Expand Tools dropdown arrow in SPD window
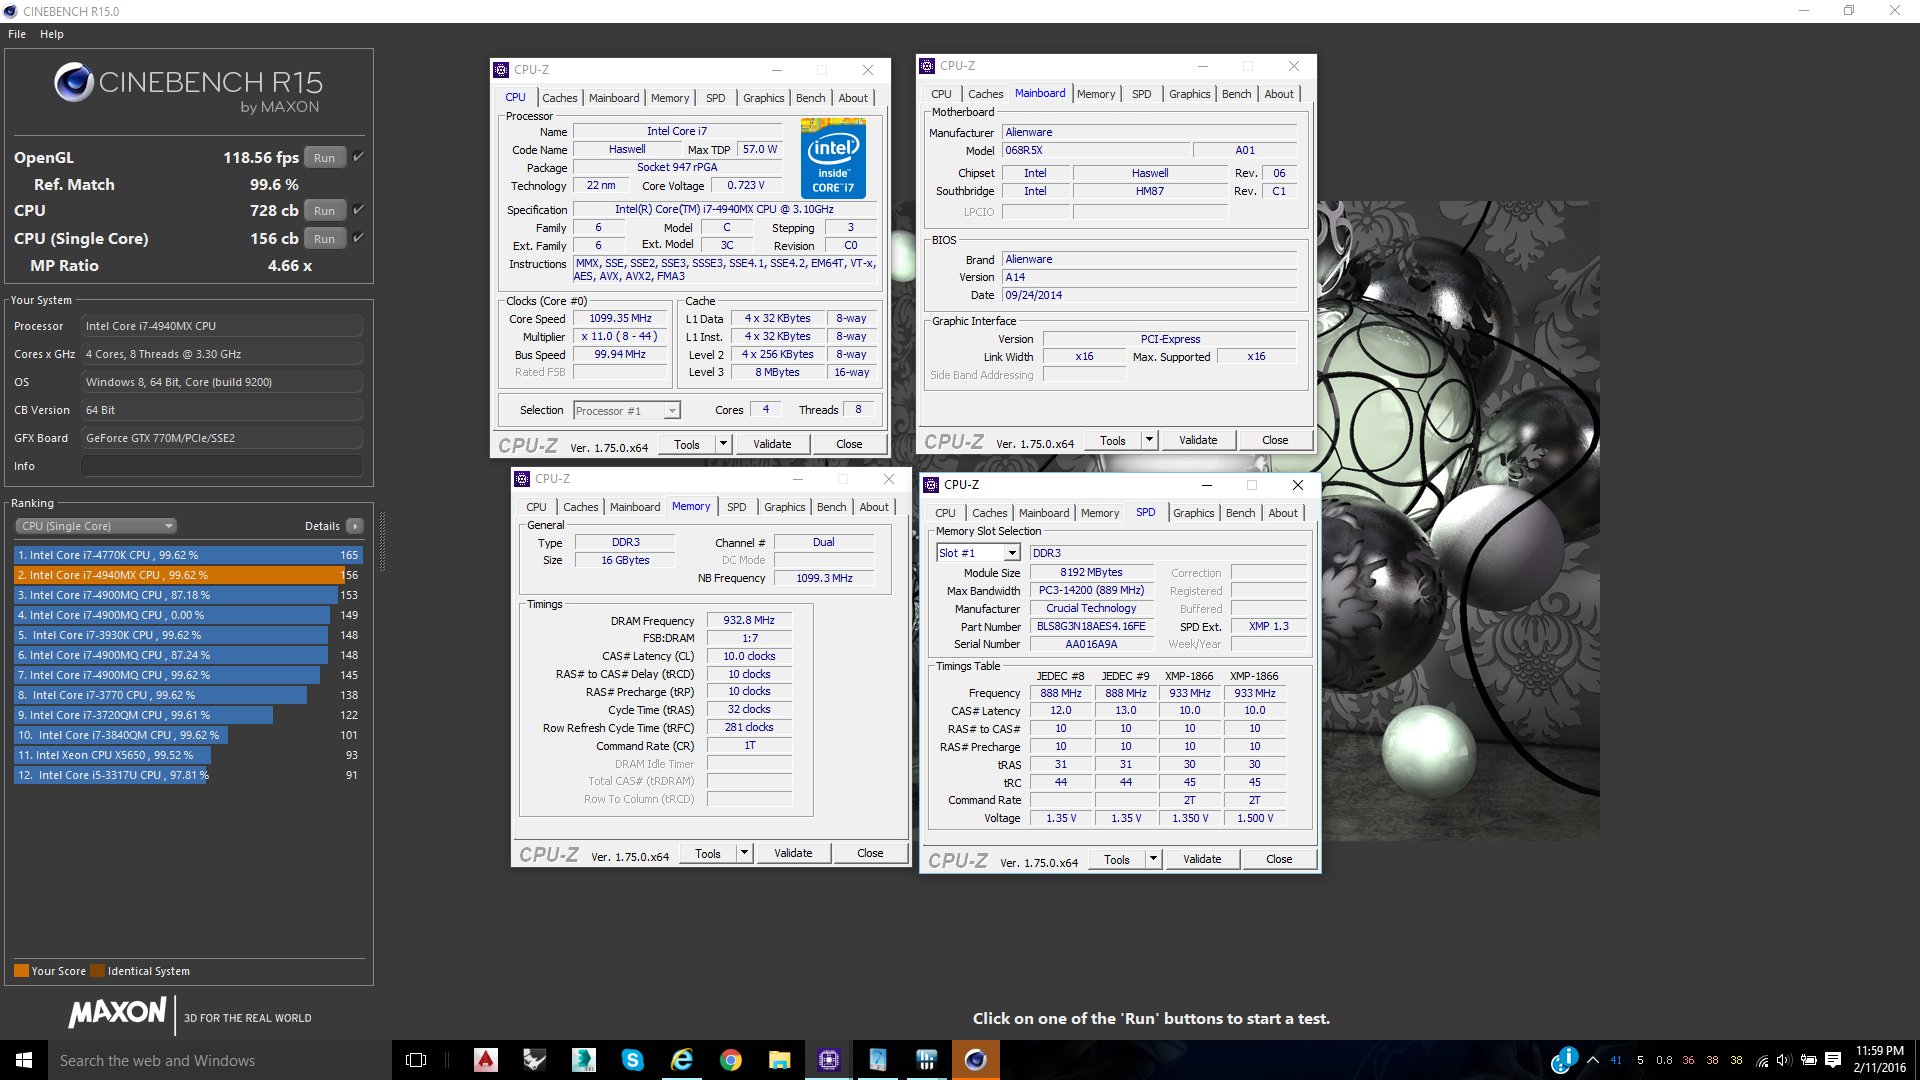Viewport: 1920px width, 1080px height. click(1153, 859)
